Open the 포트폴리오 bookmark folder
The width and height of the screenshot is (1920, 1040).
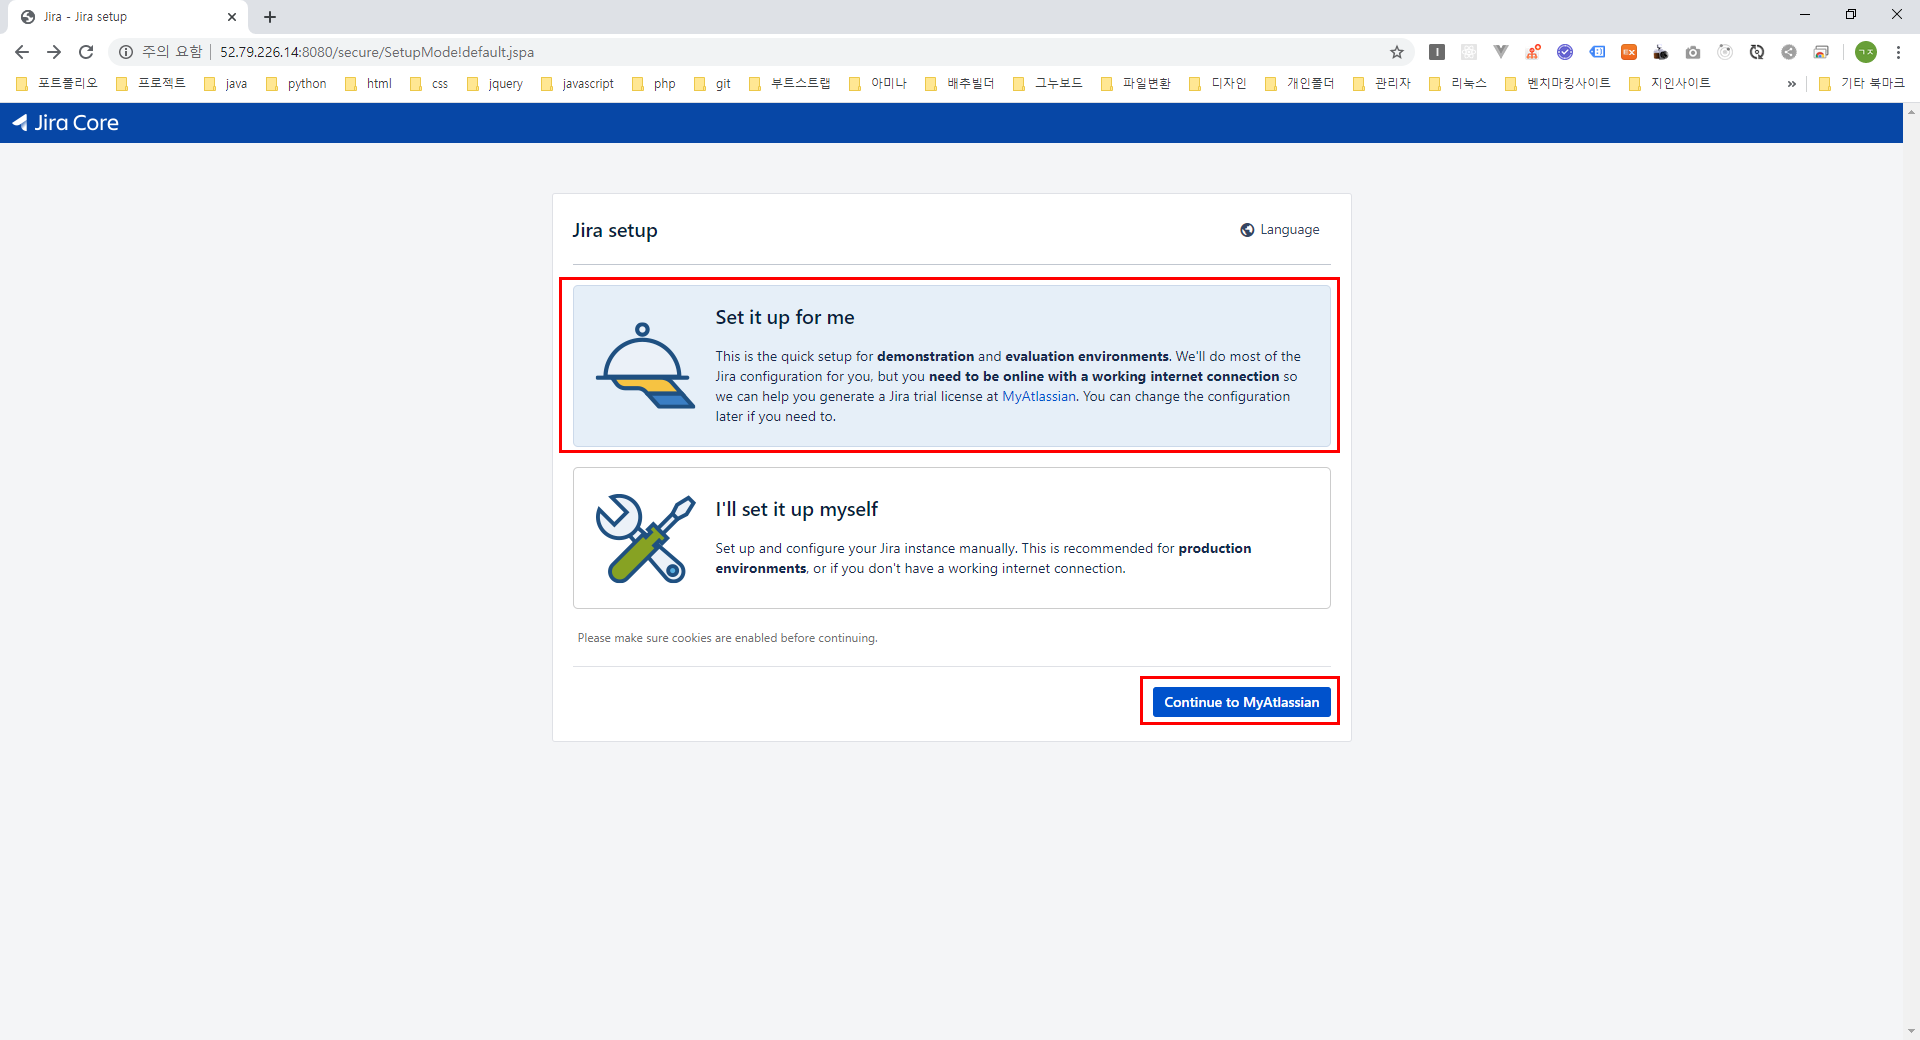(57, 84)
